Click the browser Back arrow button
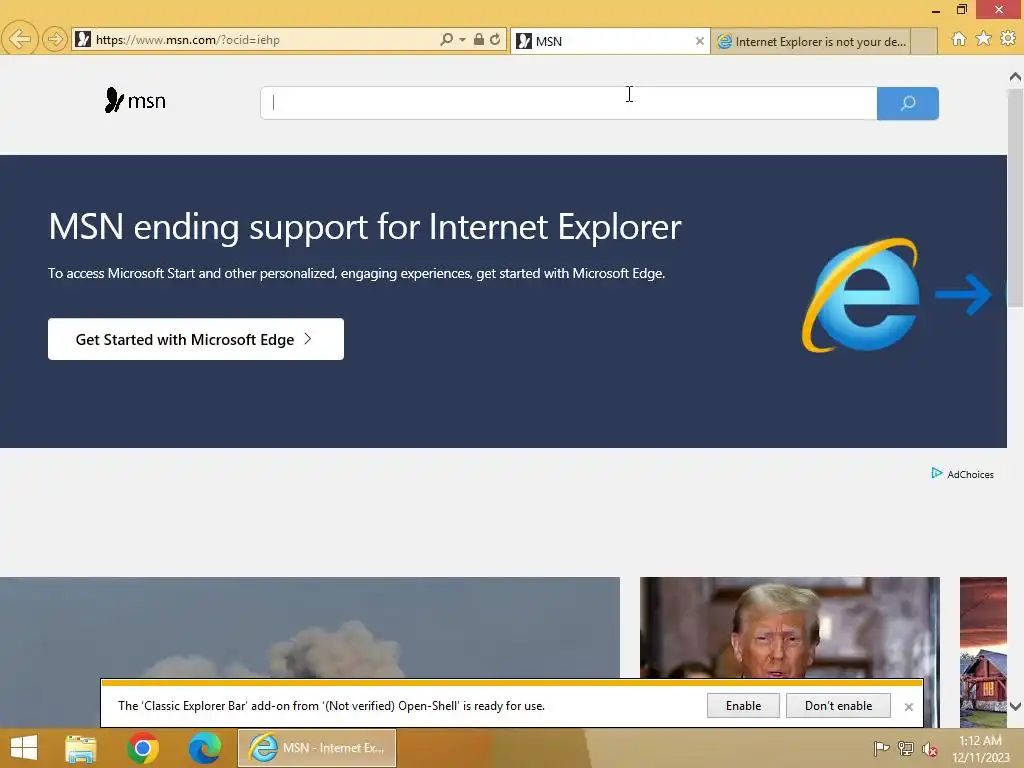The image size is (1024, 768). click(20, 39)
